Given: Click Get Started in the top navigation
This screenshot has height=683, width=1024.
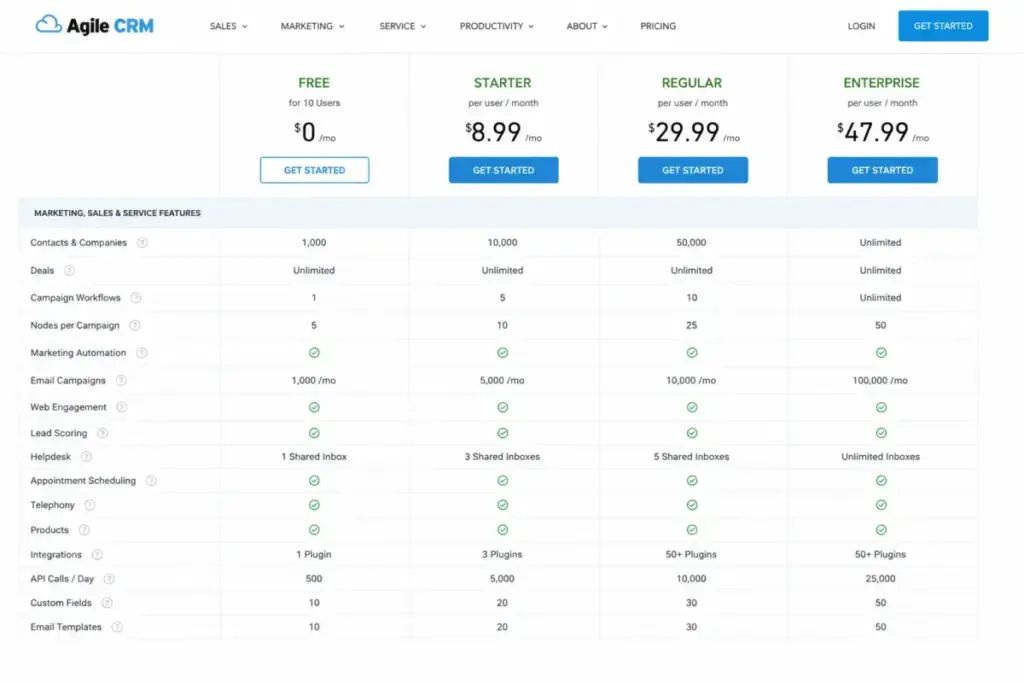Looking at the screenshot, I should [x=943, y=26].
